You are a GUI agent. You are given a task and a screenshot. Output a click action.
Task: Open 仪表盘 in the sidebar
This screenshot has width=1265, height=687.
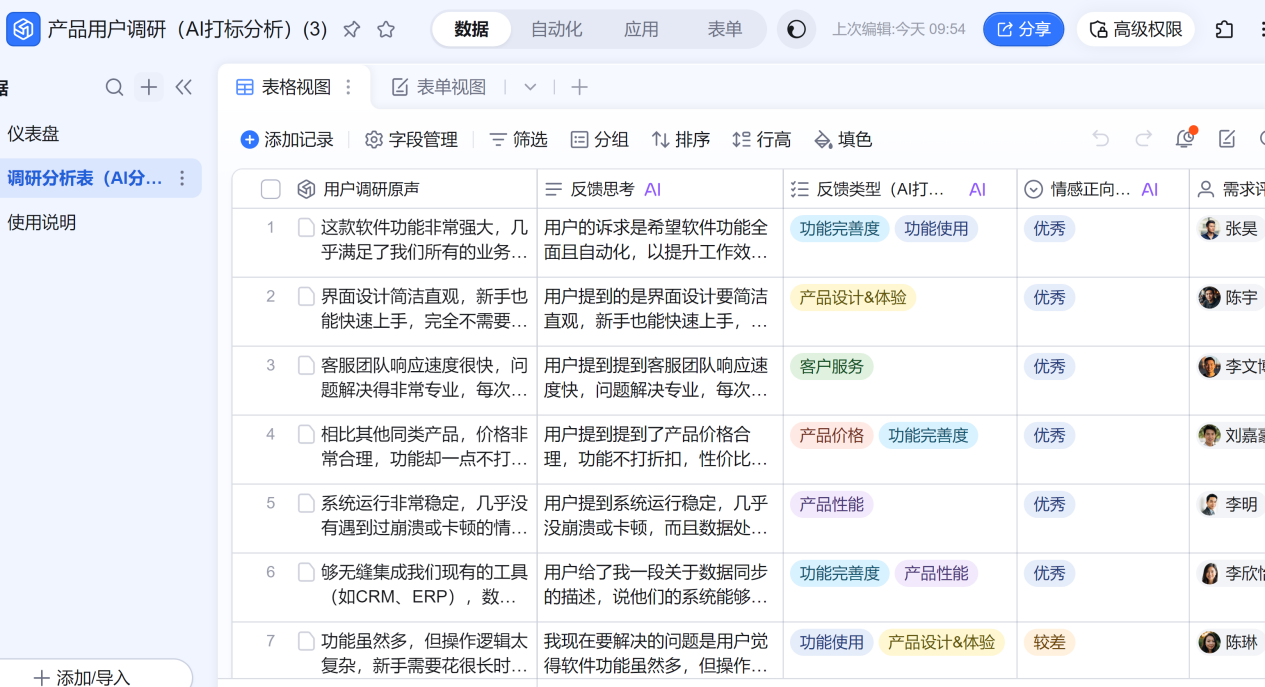pos(34,134)
